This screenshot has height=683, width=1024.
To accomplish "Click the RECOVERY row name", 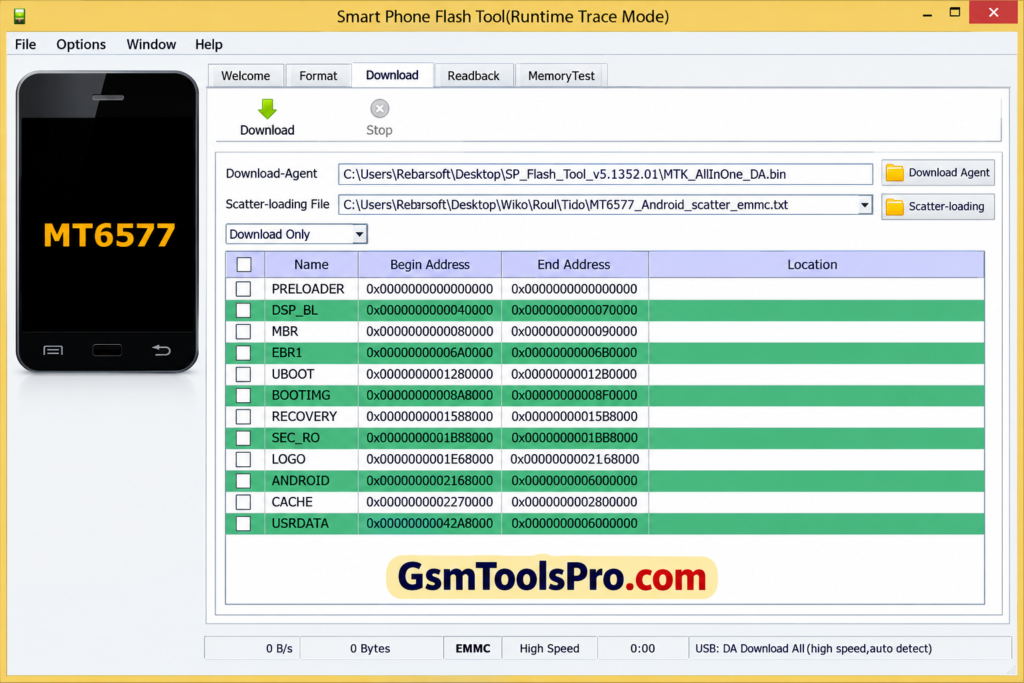I will 304,417.
